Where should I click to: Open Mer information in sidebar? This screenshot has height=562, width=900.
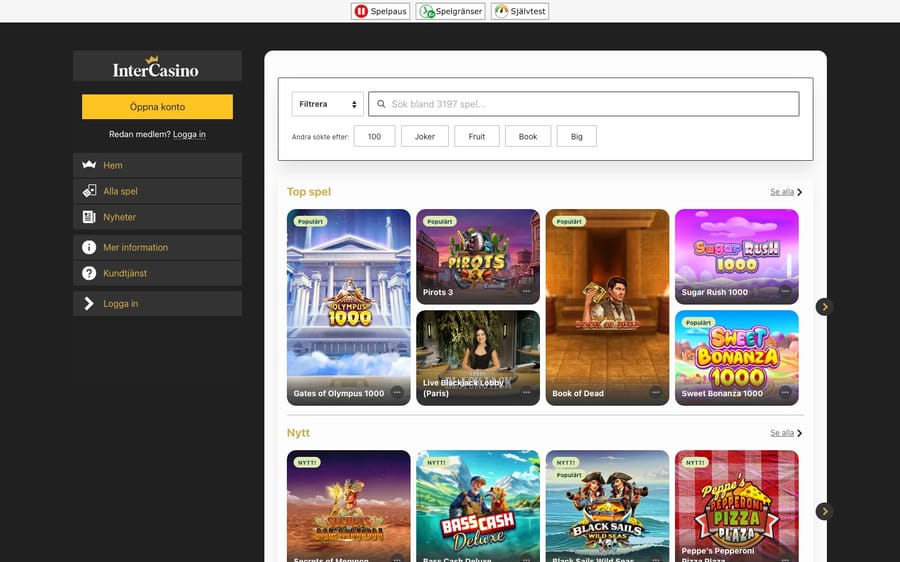(157, 247)
